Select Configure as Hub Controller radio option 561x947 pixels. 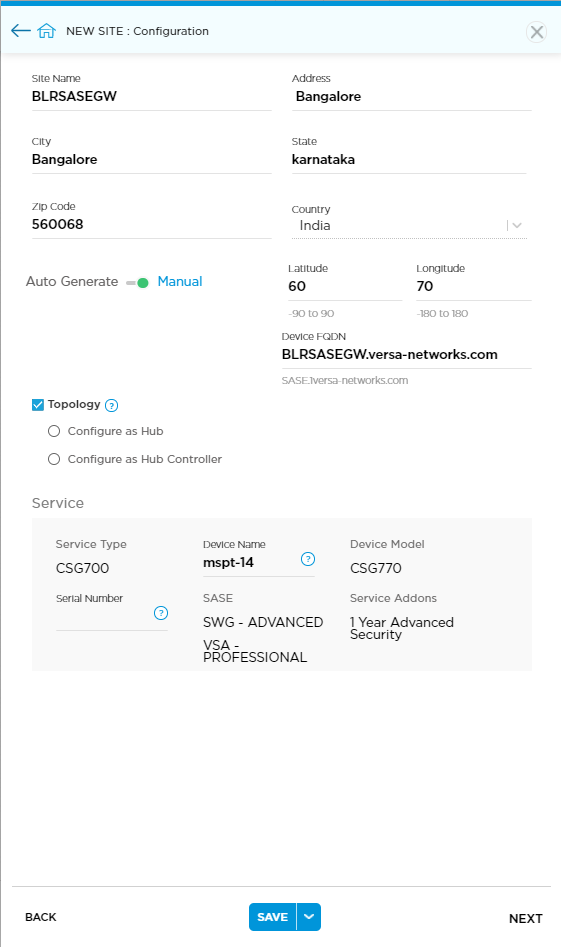pyautogui.click(x=54, y=459)
